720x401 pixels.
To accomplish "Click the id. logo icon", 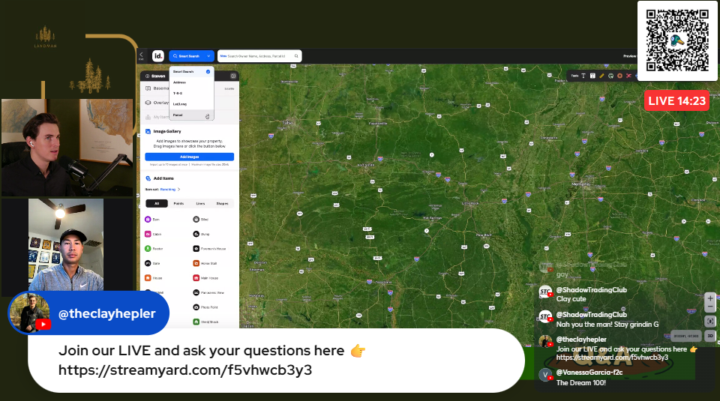I will click(158, 56).
